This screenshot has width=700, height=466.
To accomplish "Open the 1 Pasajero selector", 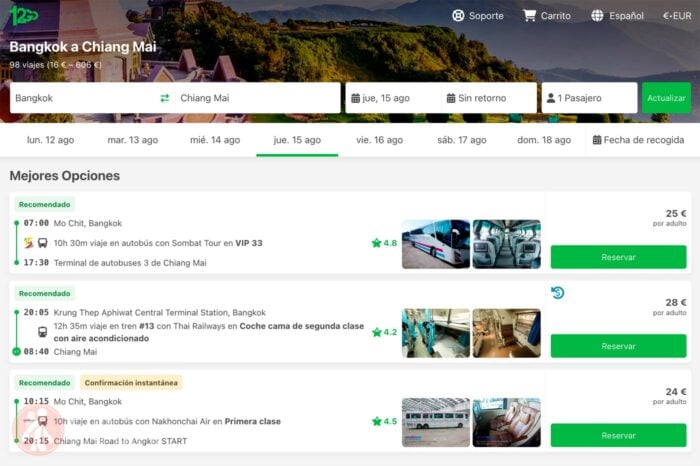I will pos(589,98).
